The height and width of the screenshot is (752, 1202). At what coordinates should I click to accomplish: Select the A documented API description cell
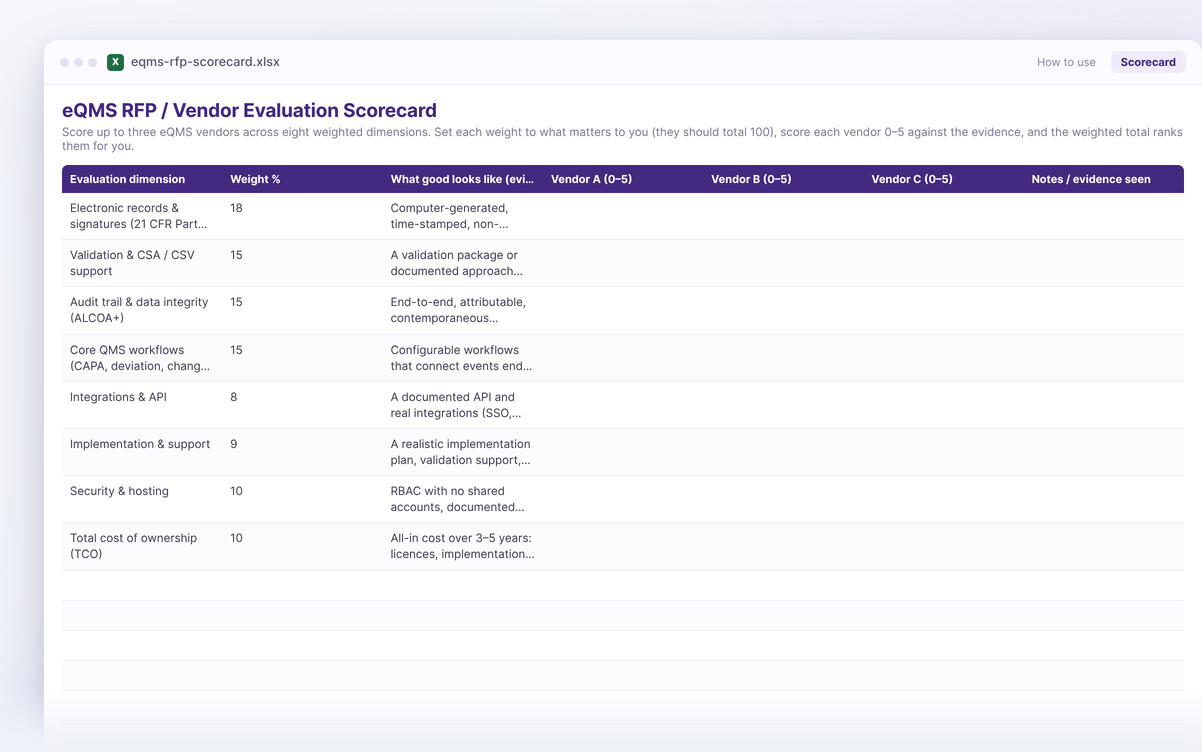point(463,405)
